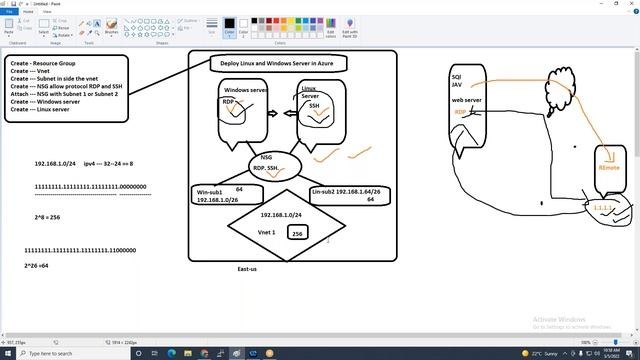Viewport: 640px width, 360px height.
Task: Open Paint Help question mark icon
Action: (x=636, y=11)
